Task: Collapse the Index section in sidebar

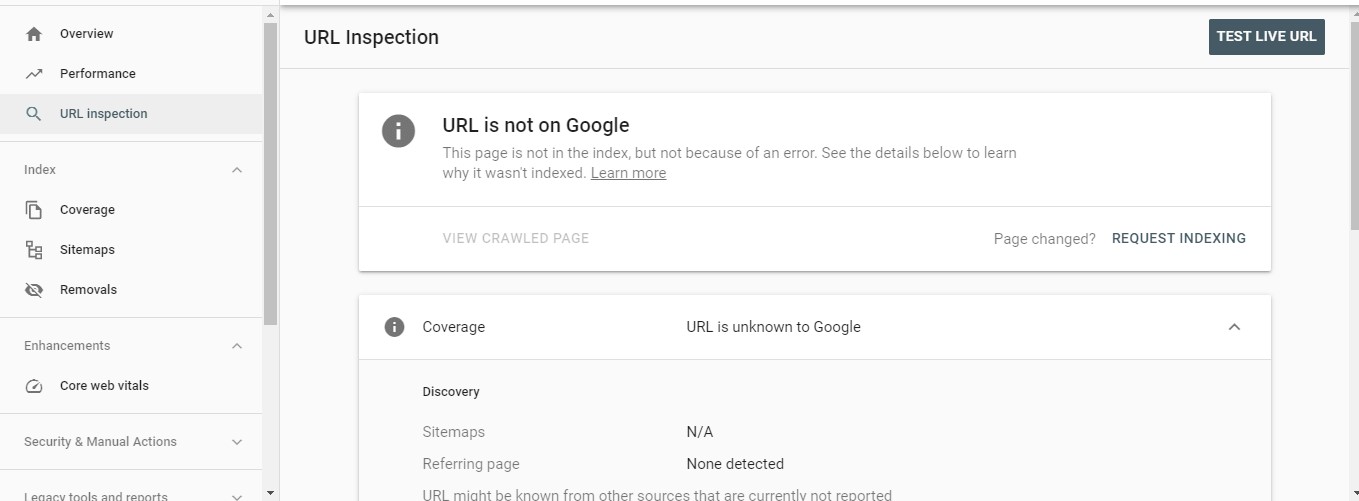Action: (x=237, y=170)
